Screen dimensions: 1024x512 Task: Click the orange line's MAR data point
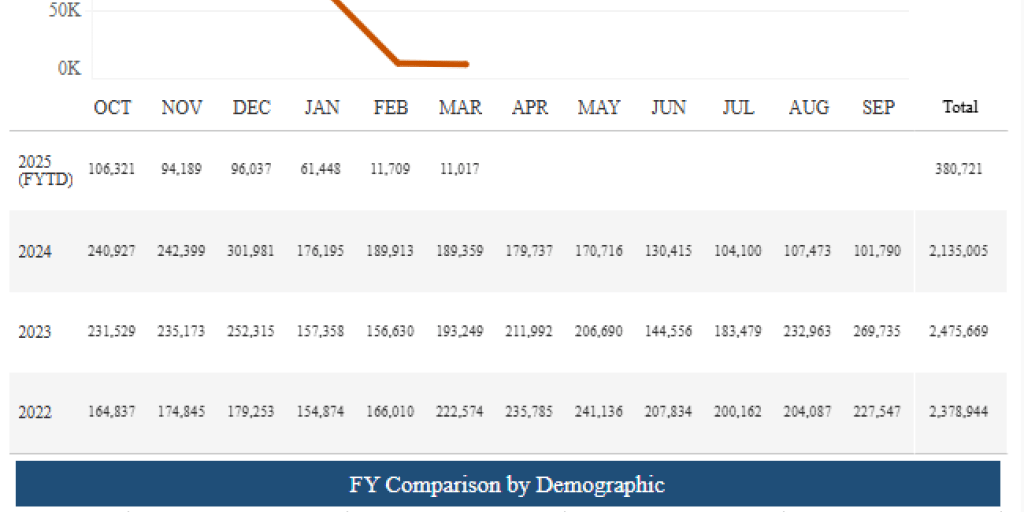pos(466,64)
